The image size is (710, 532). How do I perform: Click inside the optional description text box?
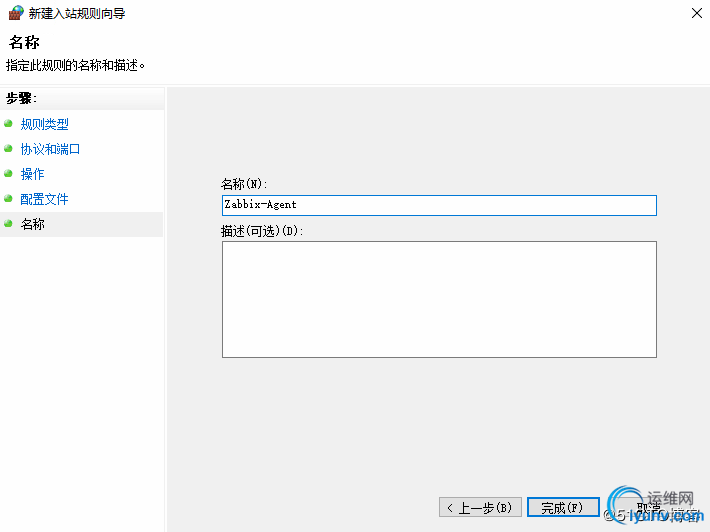click(438, 299)
